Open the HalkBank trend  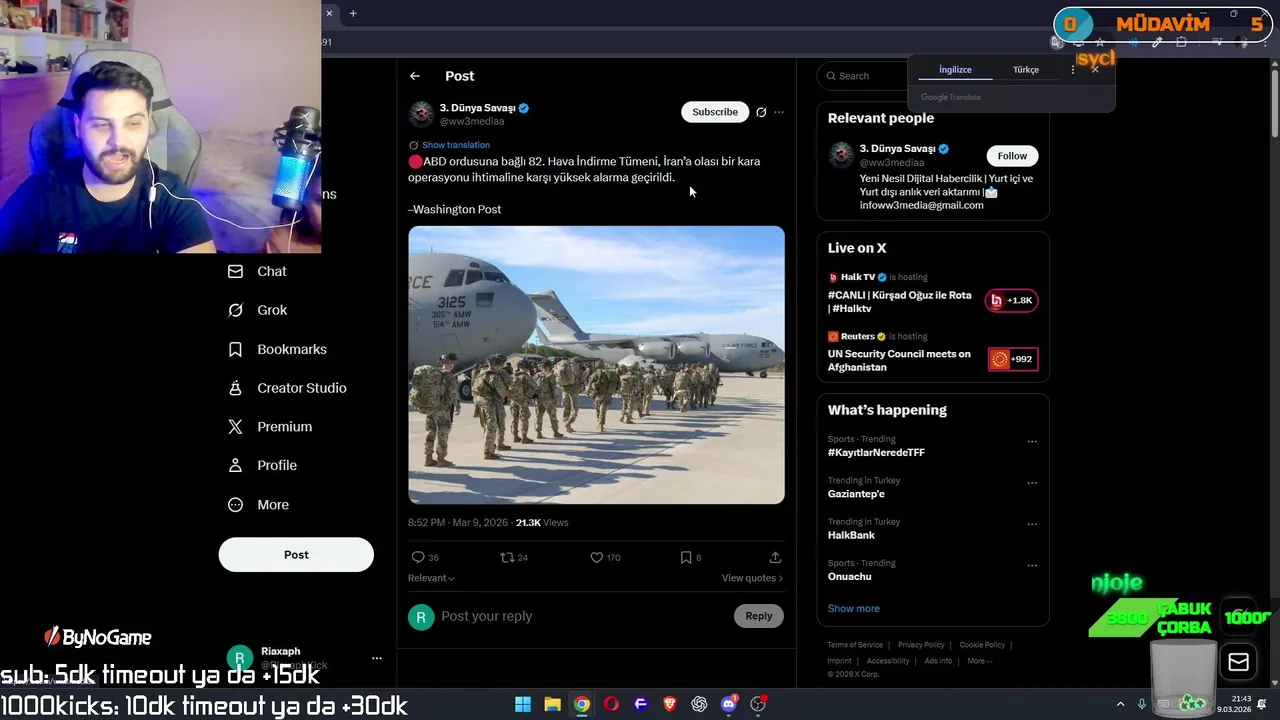pos(851,535)
